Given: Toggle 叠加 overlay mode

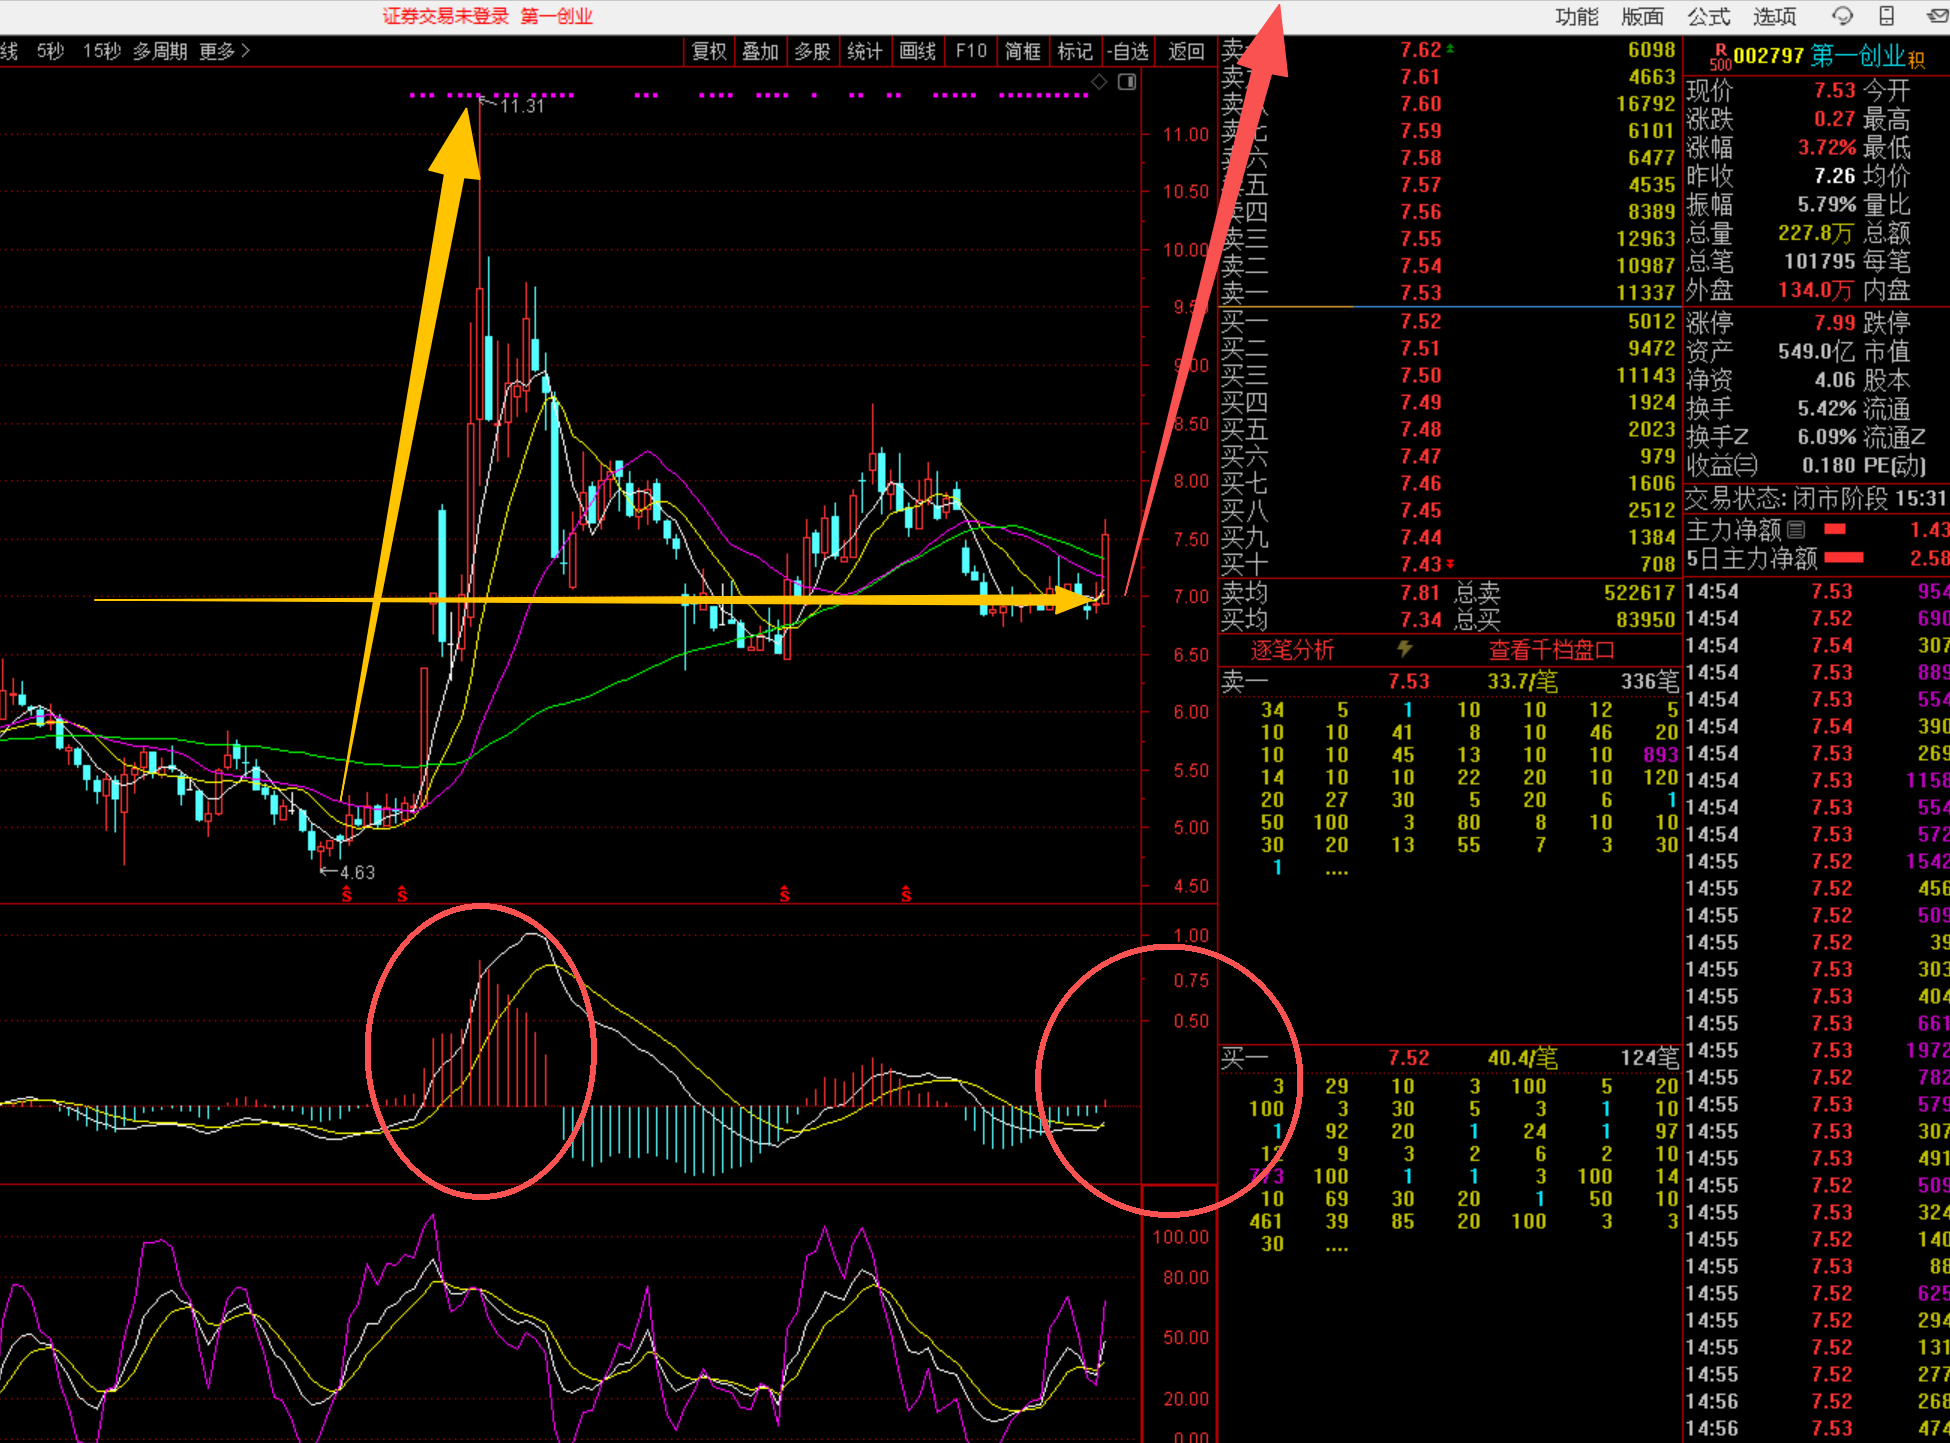Looking at the screenshot, I should (760, 51).
